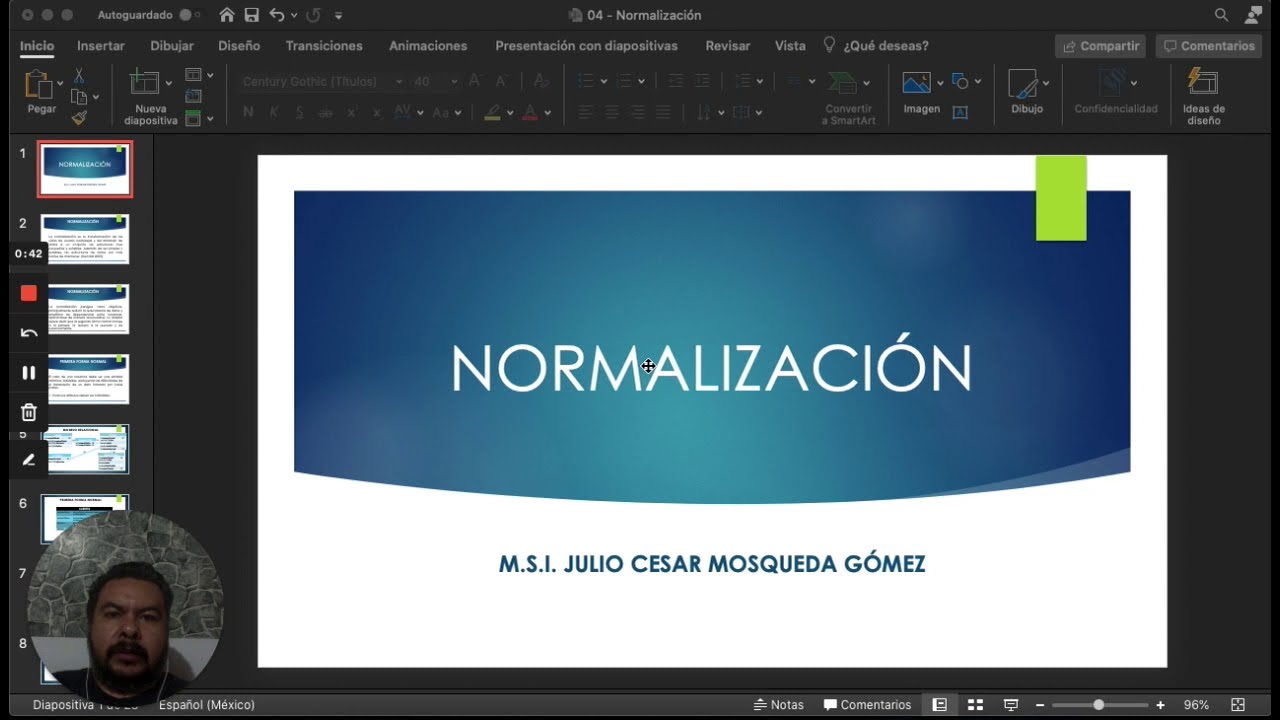Undo the last action
This screenshot has height=720, width=1280.
[277, 15]
